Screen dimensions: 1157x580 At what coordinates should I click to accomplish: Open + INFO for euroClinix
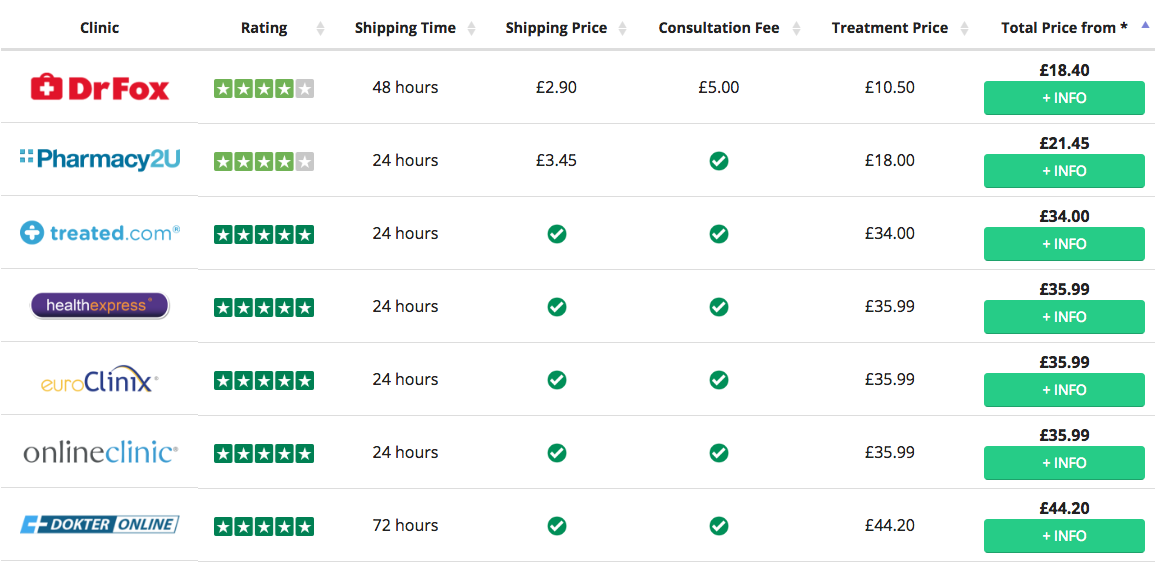point(1064,390)
